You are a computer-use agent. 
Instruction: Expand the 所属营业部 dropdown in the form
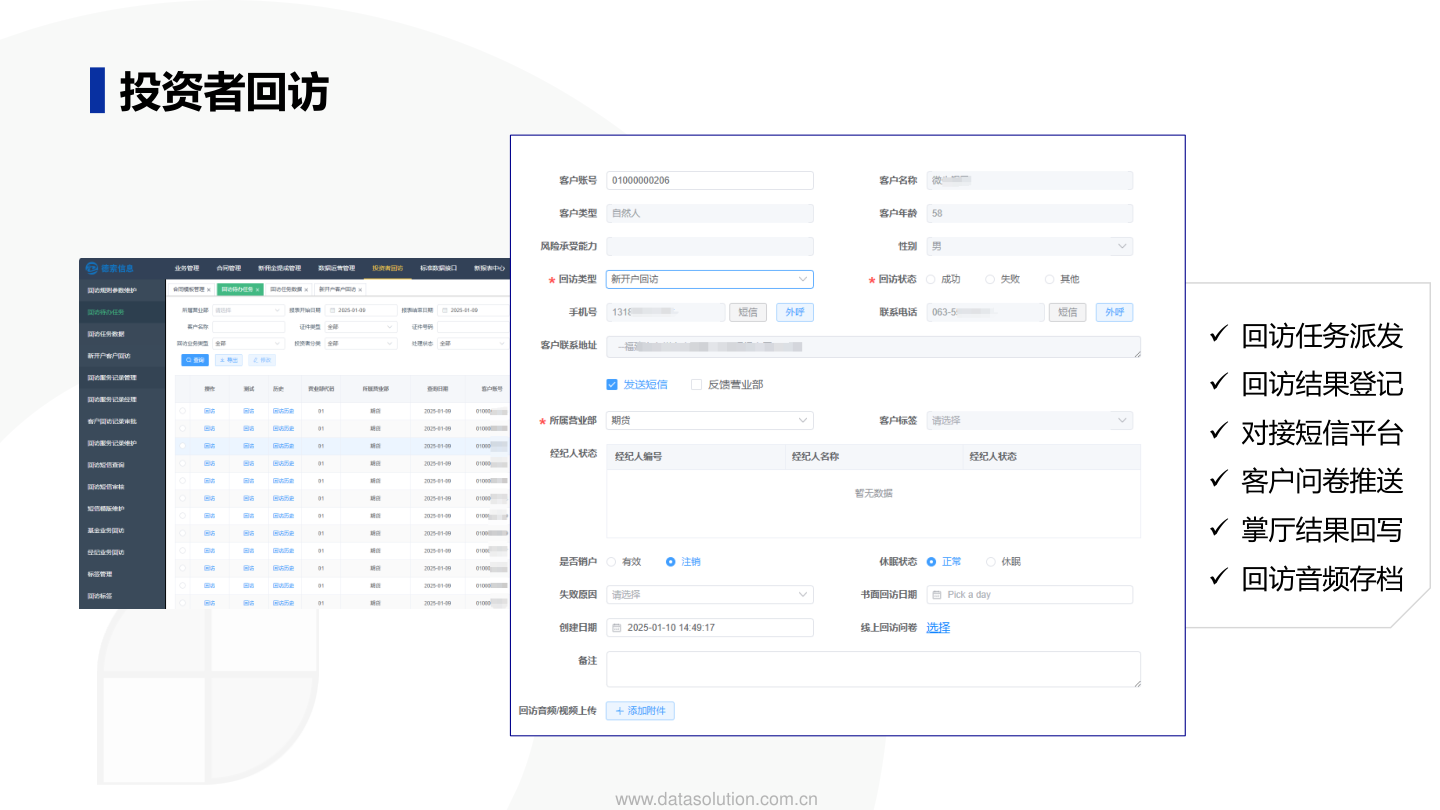pyautogui.click(x=710, y=421)
